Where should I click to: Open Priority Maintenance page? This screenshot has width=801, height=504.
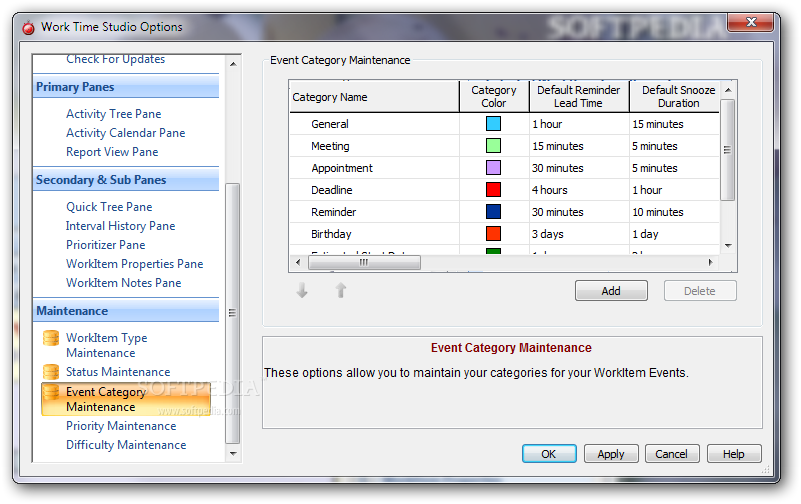pyautogui.click(x=121, y=426)
